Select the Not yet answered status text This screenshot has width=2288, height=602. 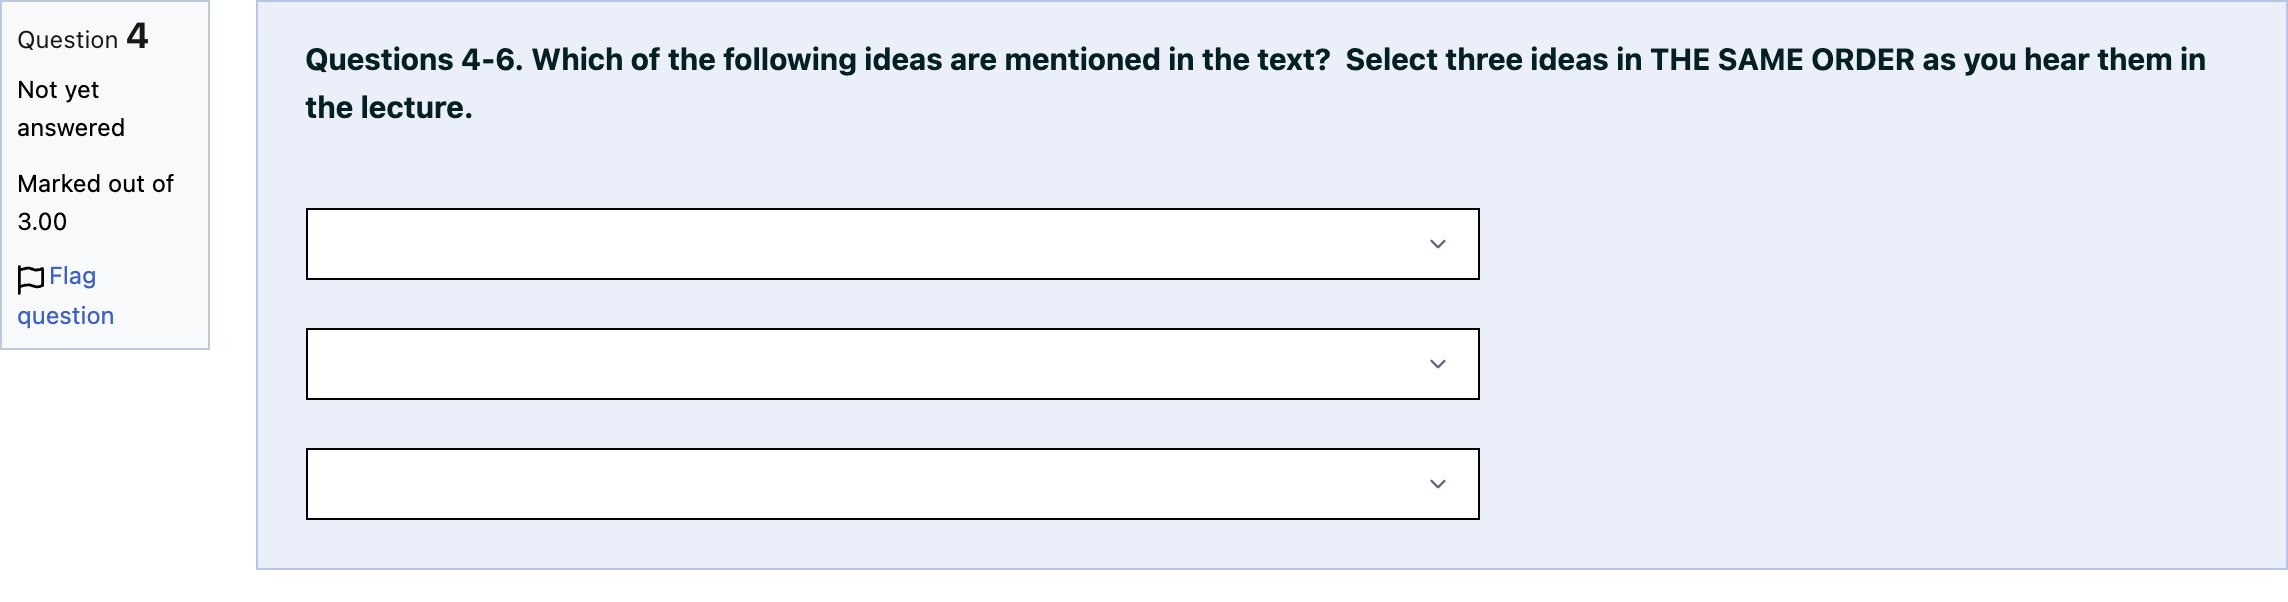[71, 109]
